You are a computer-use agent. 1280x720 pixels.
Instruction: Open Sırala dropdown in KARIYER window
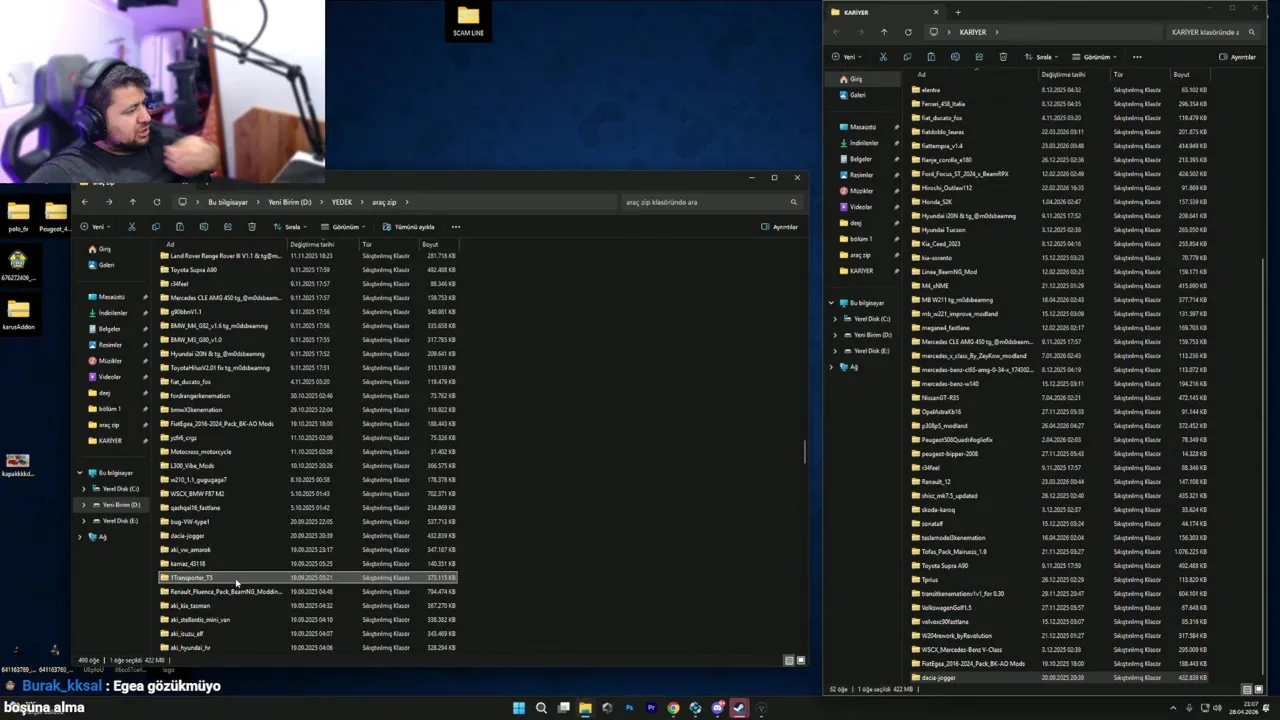tap(1041, 57)
